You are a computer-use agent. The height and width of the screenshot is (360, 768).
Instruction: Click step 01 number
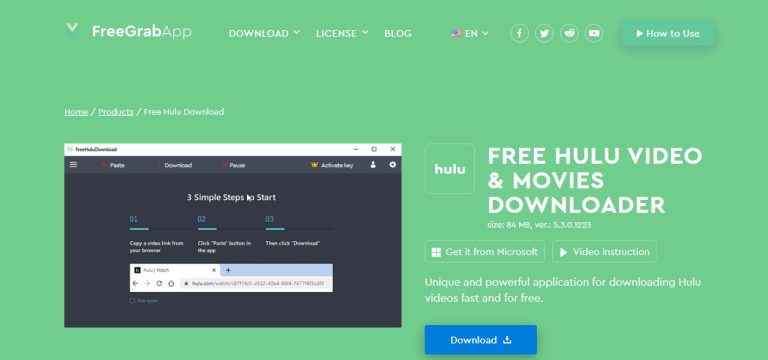coord(134,219)
